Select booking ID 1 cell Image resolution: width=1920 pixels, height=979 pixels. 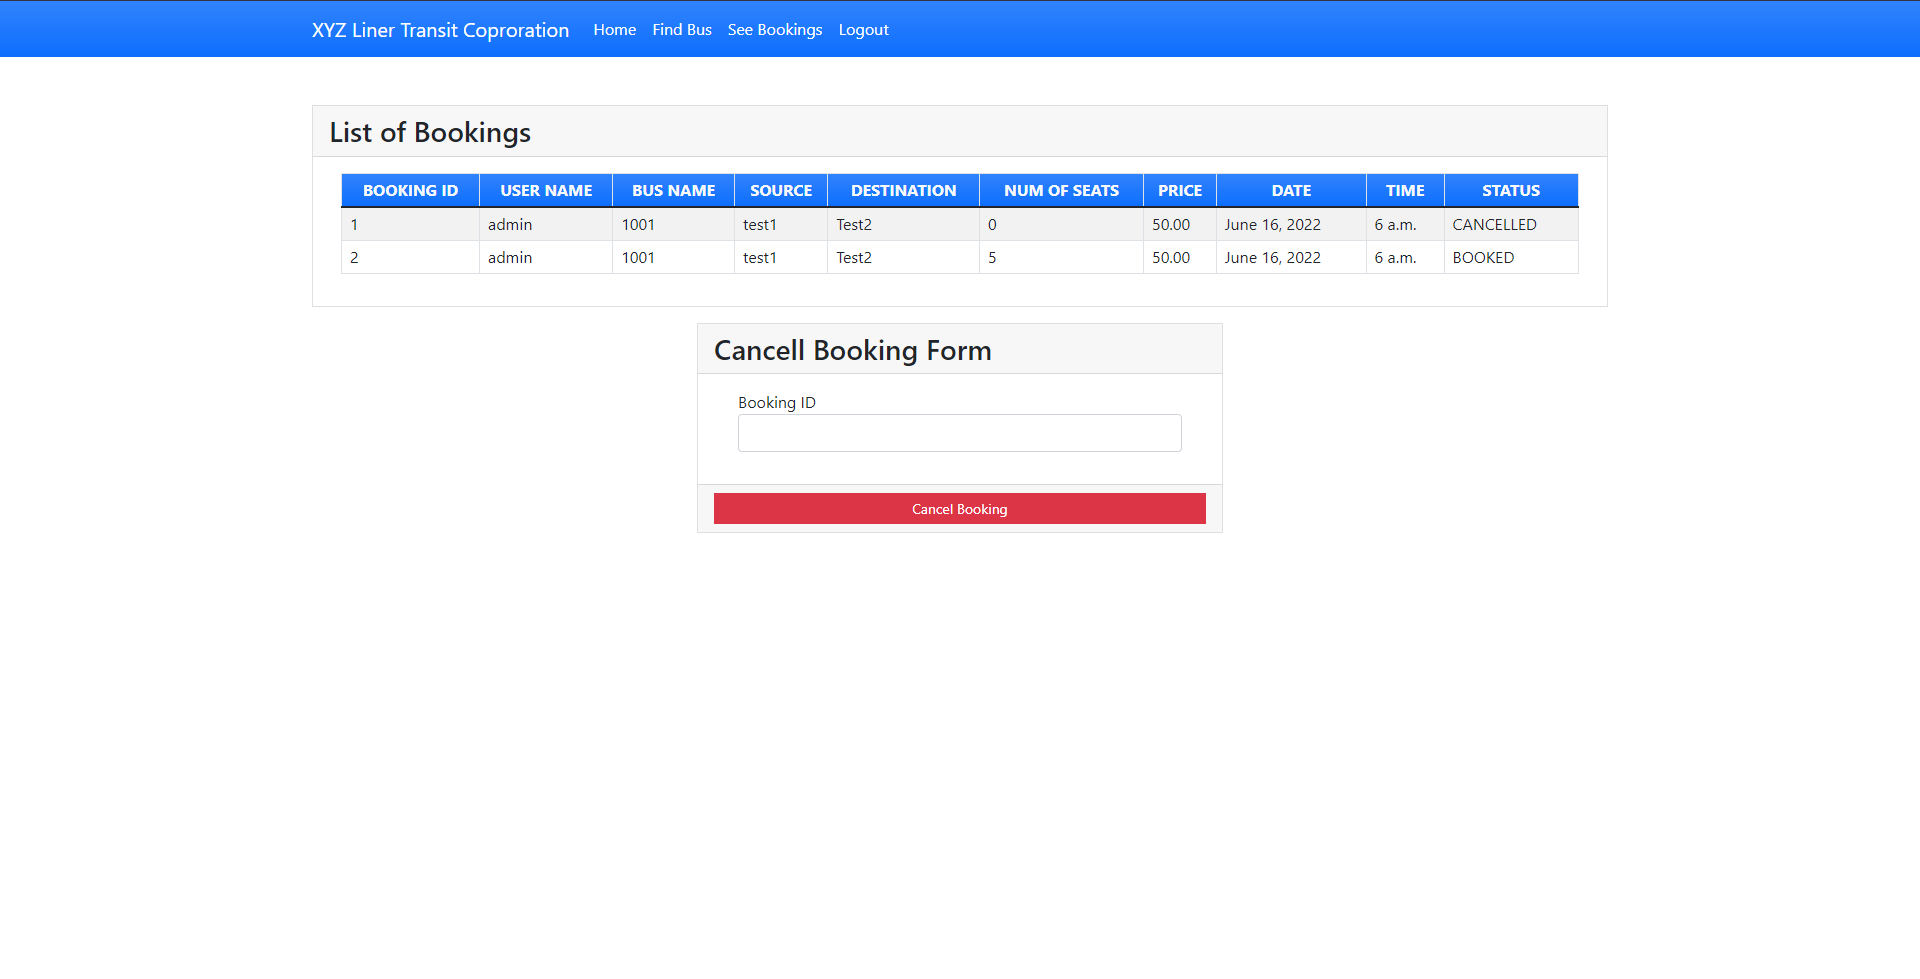click(410, 225)
